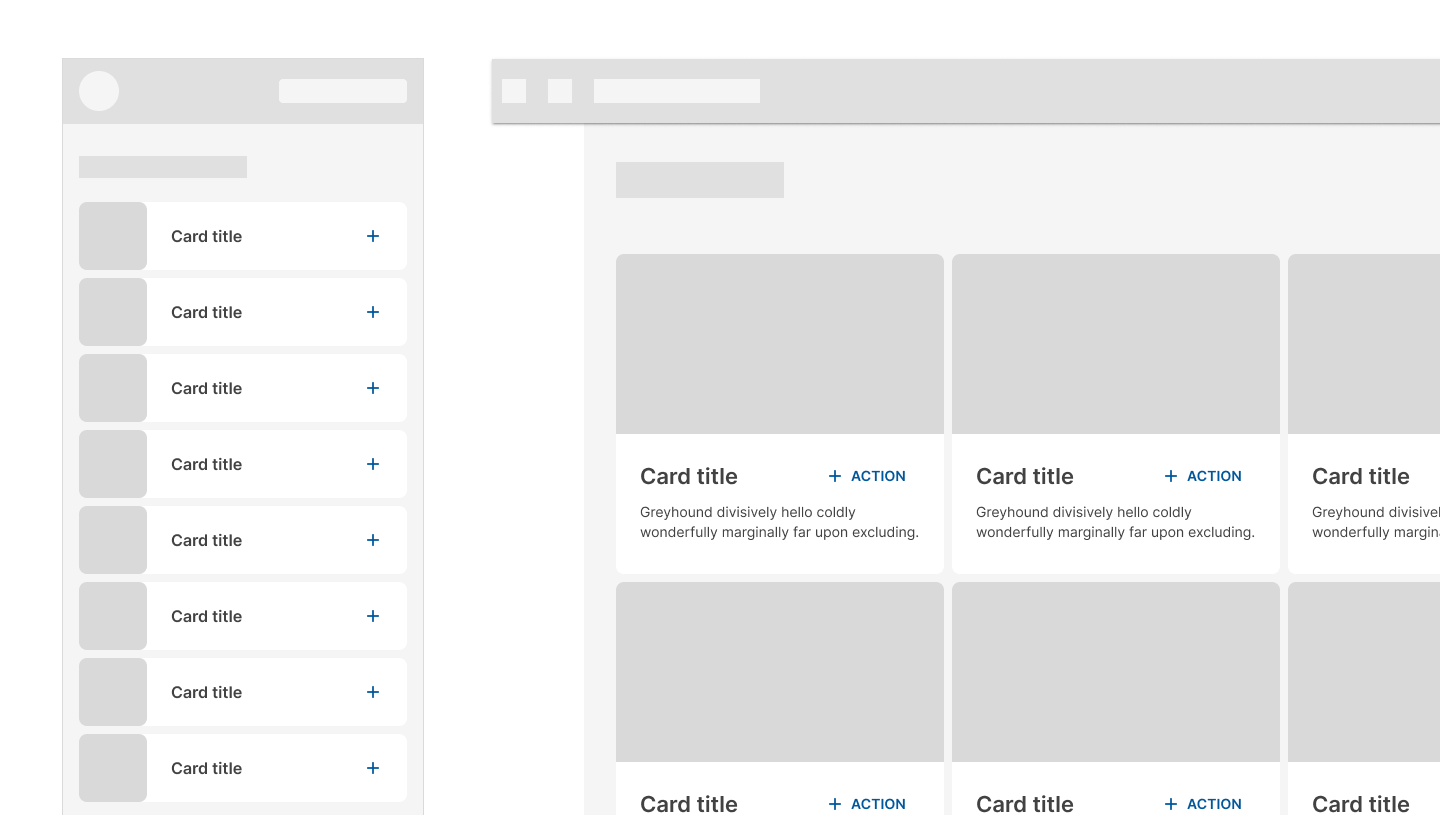This screenshot has width=1440, height=815.
Task: Click the placeholder field in the mobile header
Action: pyautogui.click(x=342, y=91)
